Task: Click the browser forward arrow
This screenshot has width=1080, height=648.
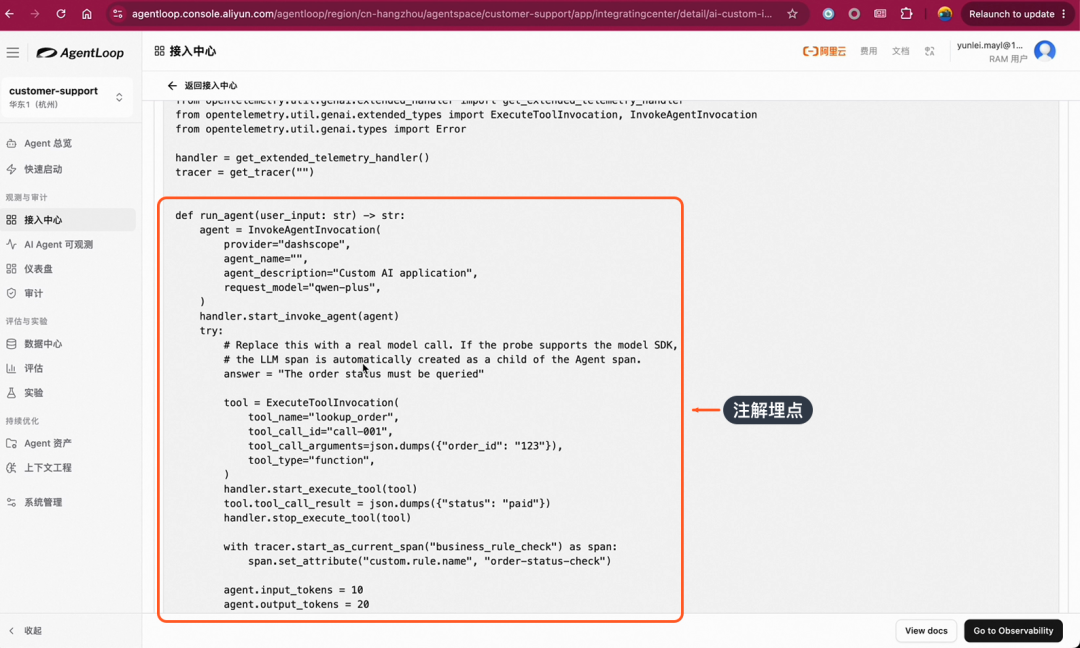Action: click(35, 14)
